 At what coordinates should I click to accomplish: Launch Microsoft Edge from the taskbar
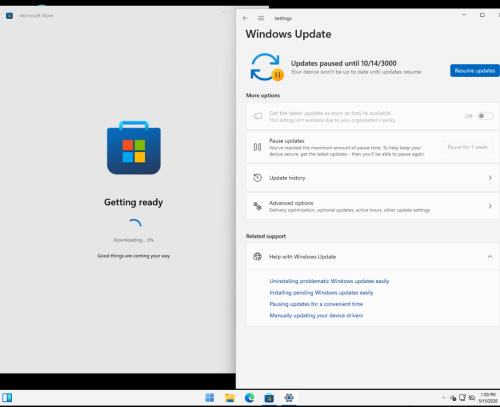[x=249, y=398]
